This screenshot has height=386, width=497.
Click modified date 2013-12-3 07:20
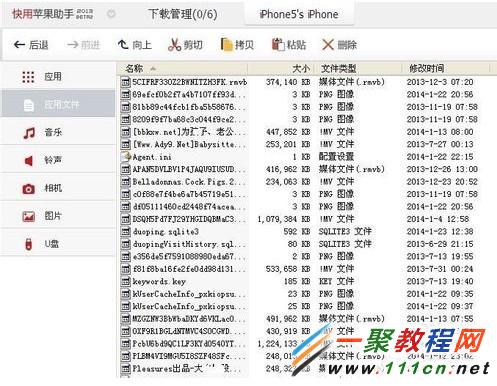point(440,82)
